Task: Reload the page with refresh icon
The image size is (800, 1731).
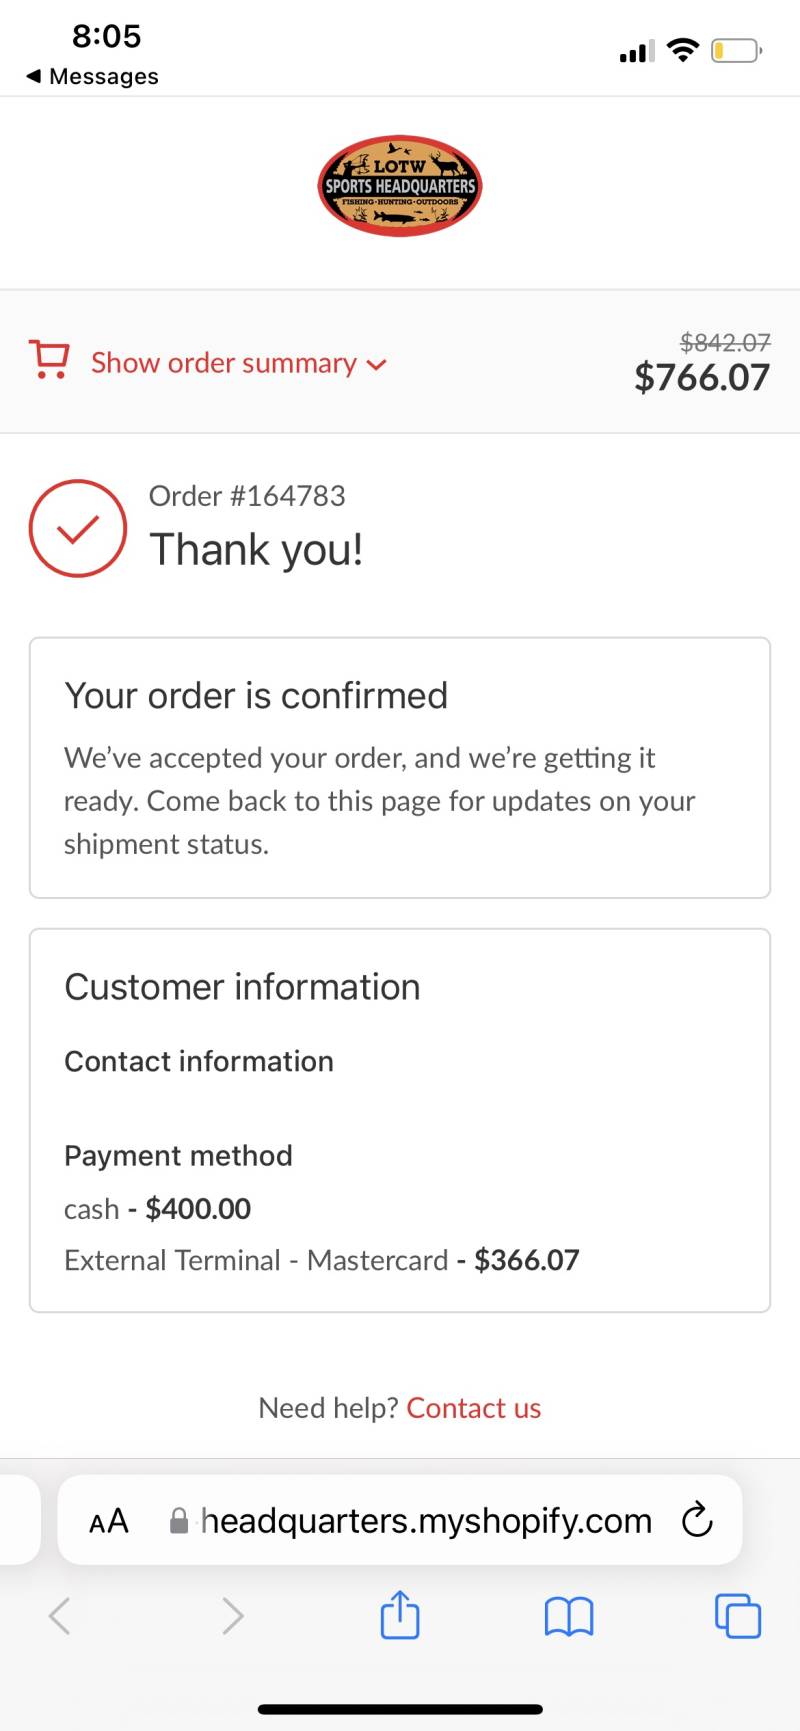Action: [x=697, y=1520]
